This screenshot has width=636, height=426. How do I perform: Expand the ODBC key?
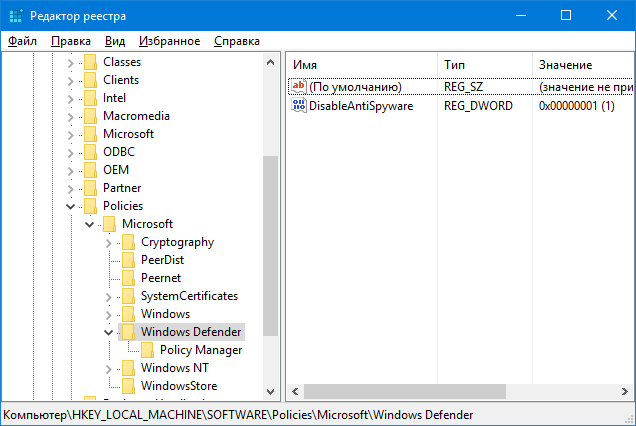[x=71, y=153]
